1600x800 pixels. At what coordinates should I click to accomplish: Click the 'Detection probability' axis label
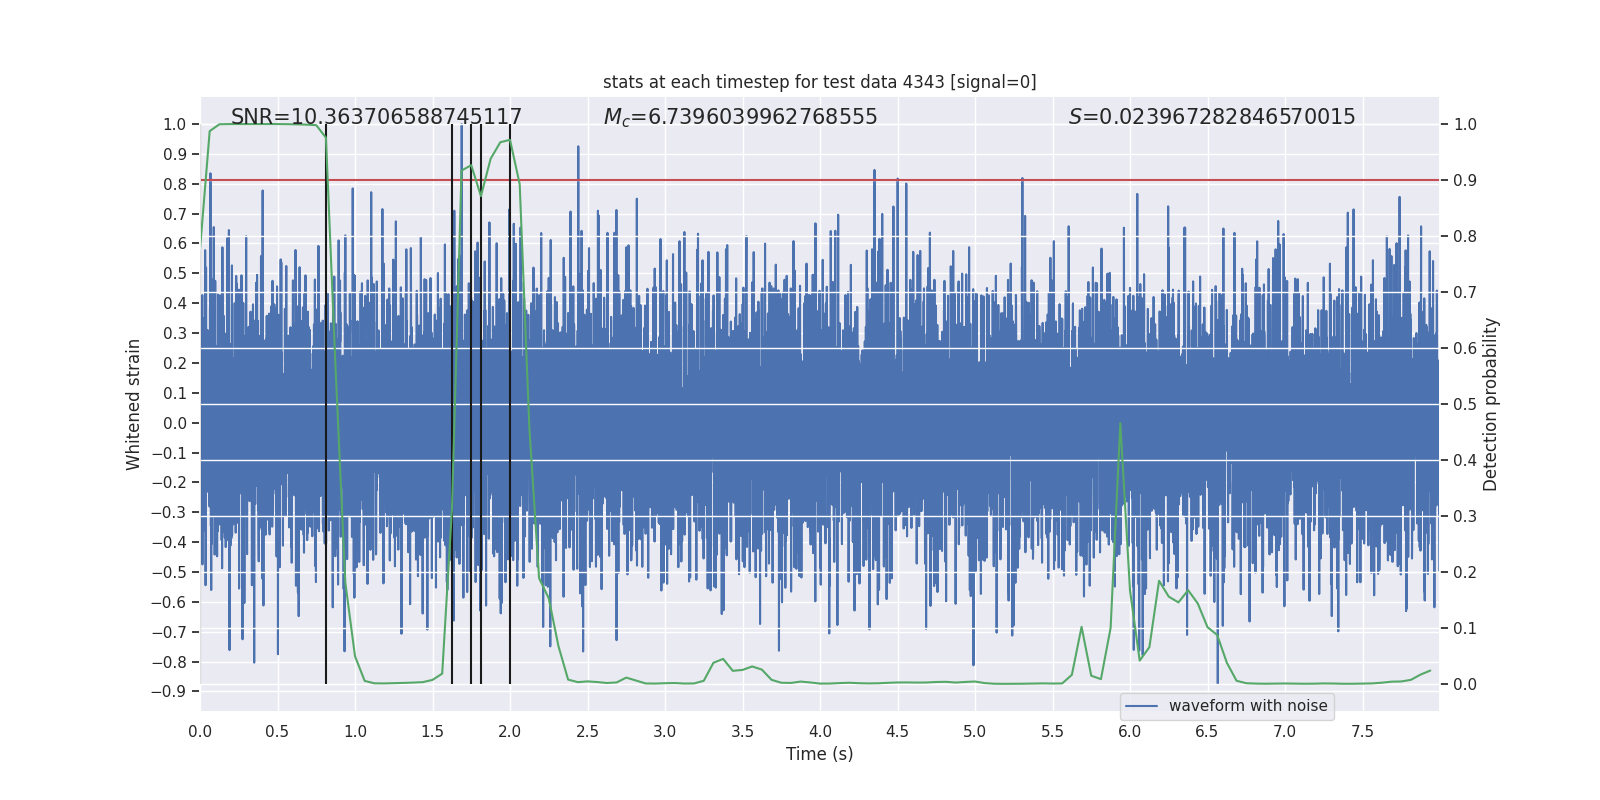(1491, 404)
